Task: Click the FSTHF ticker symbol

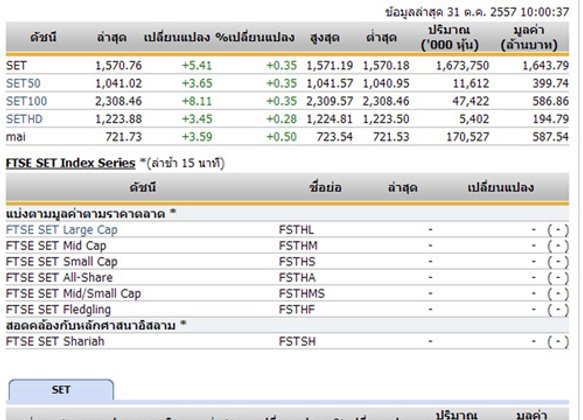Action: pyautogui.click(x=297, y=310)
